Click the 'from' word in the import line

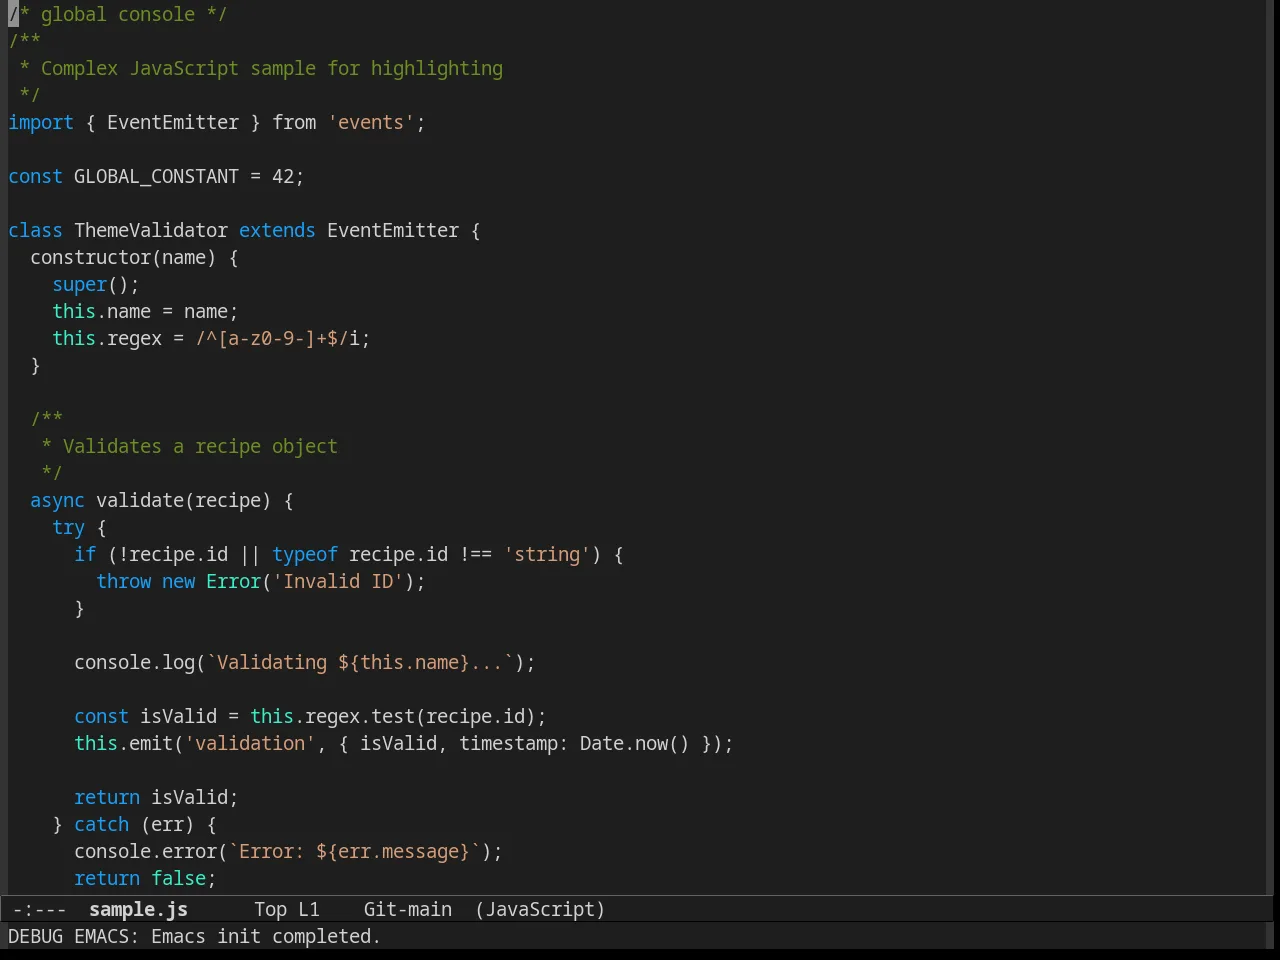[294, 122]
